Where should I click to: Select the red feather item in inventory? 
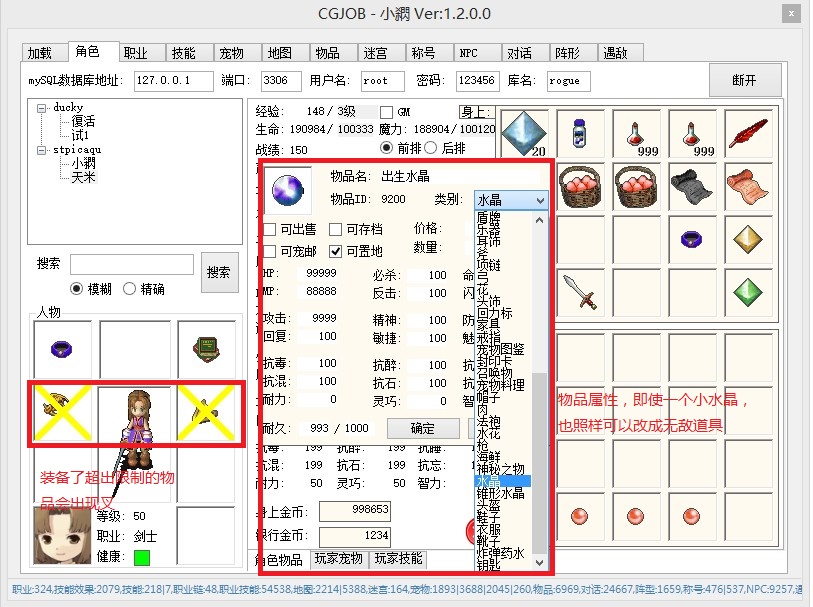[x=751, y=133]
